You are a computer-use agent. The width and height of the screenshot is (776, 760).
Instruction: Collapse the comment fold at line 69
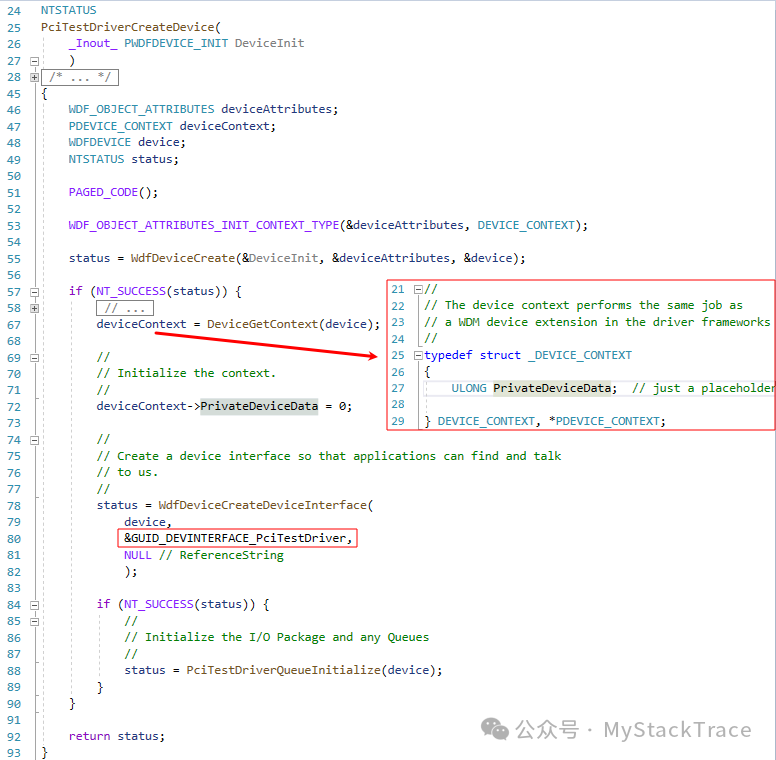tap(34, 358)
